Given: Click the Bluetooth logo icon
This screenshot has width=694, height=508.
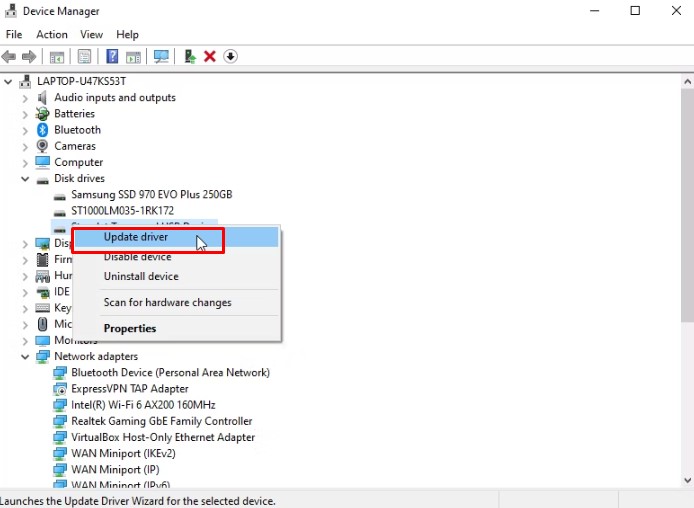Looking at the screenshot, I should pyautogui.click(x=42, y=130).
